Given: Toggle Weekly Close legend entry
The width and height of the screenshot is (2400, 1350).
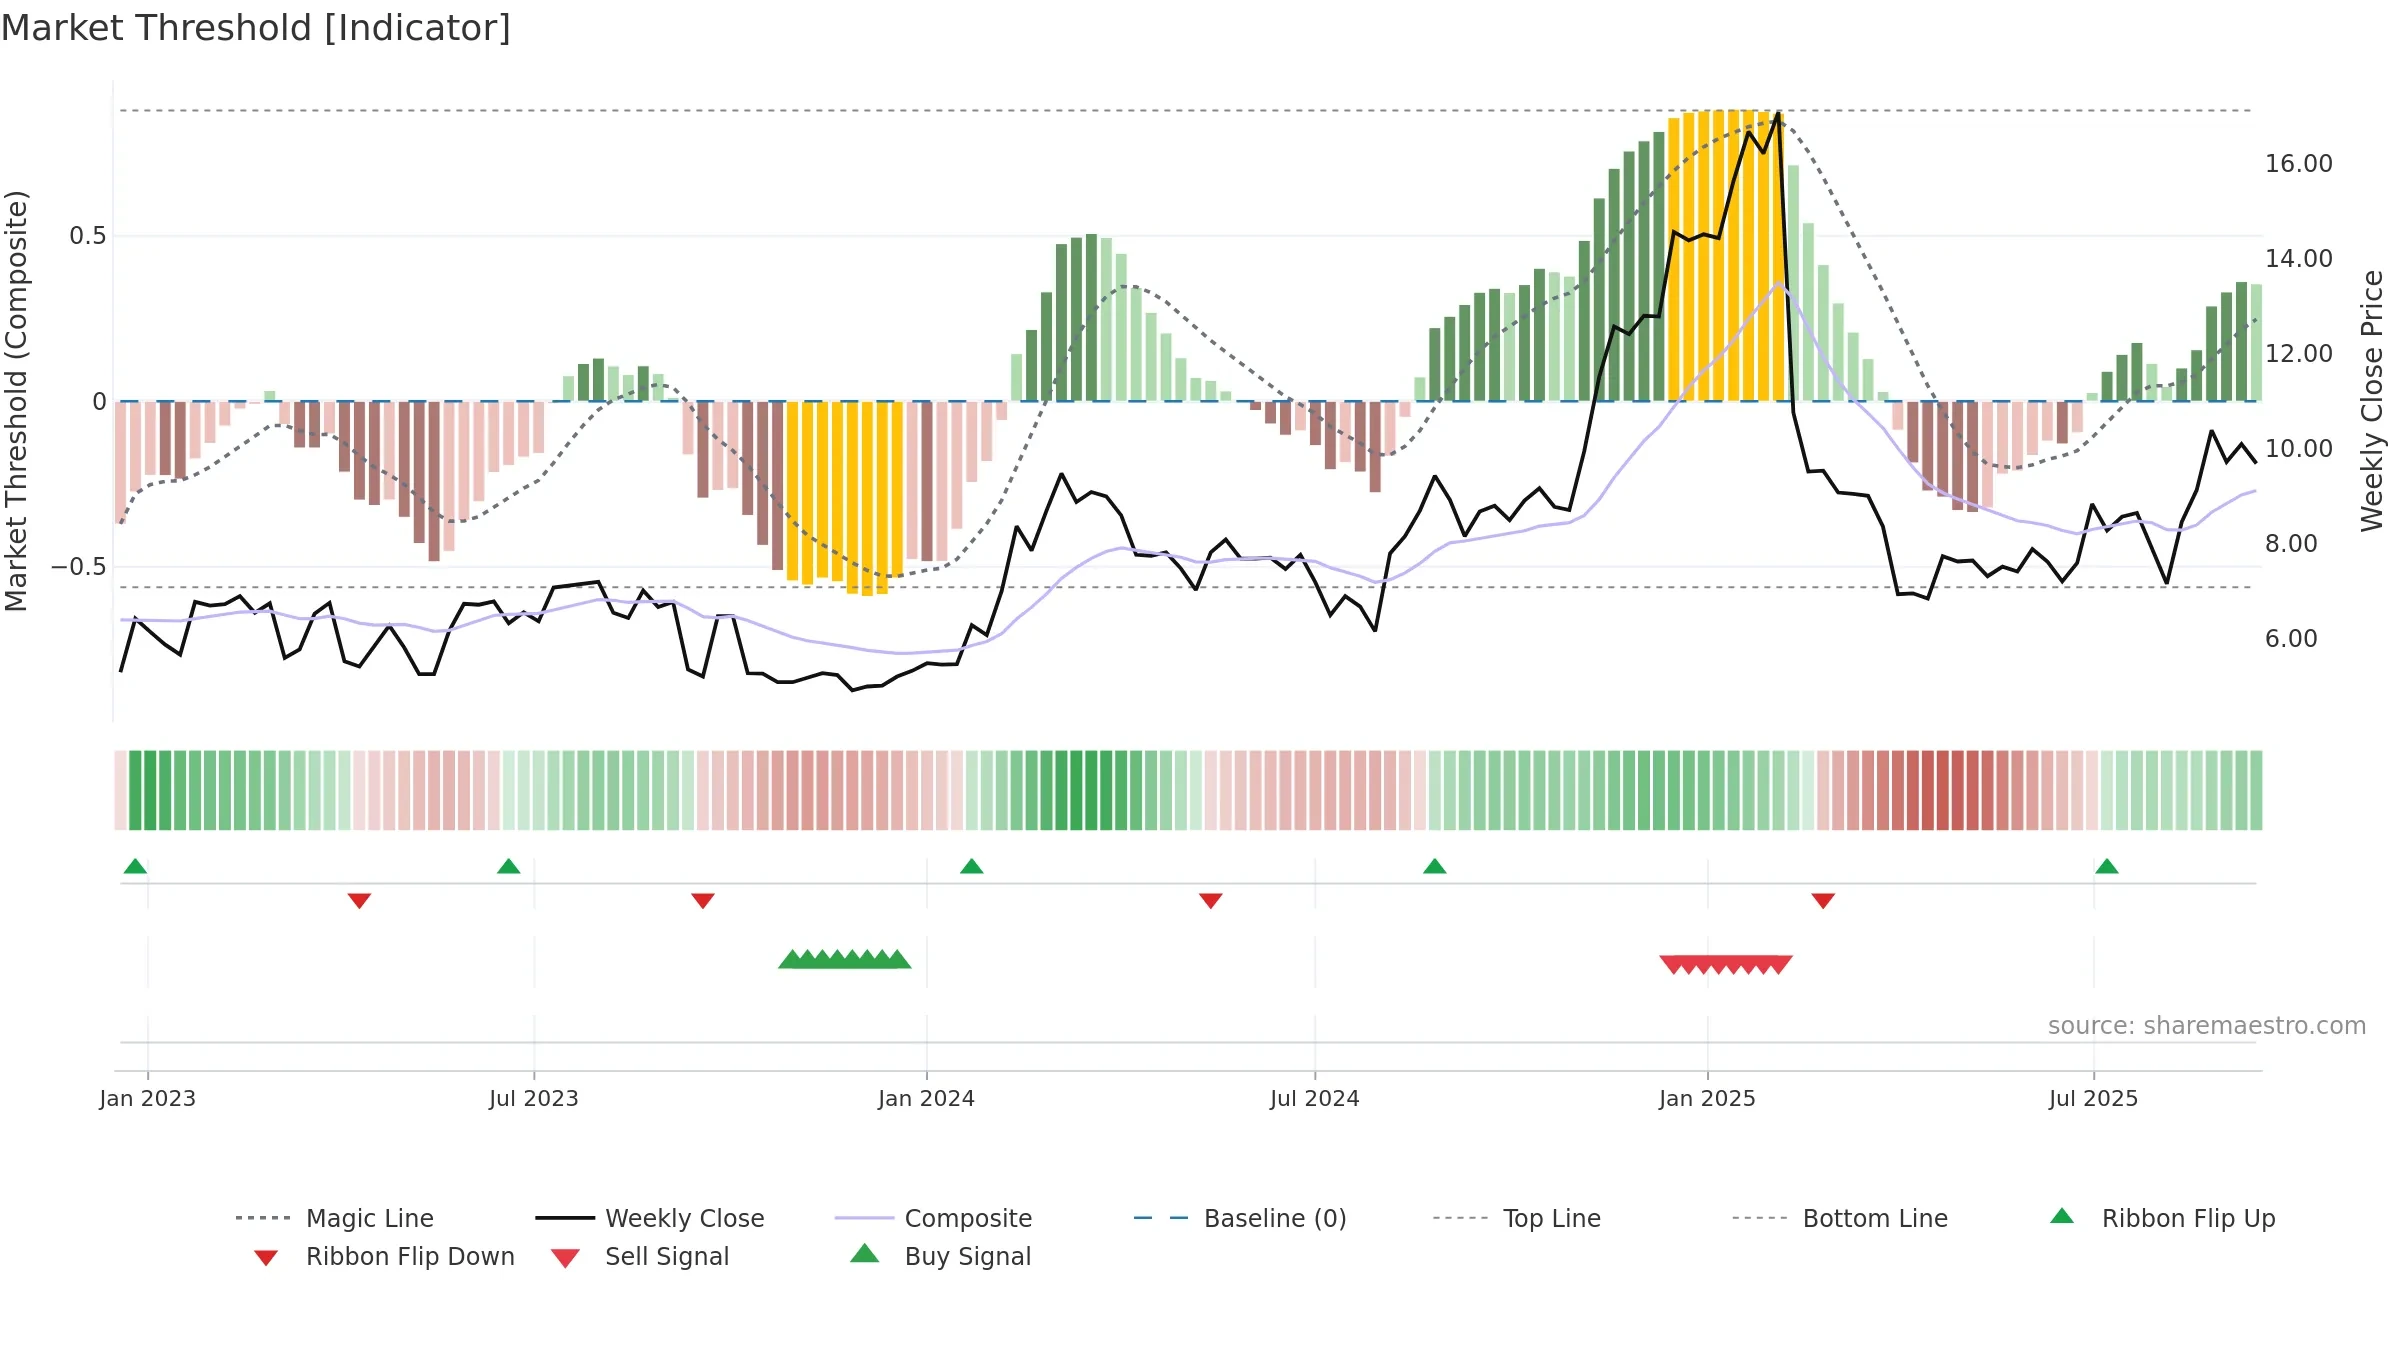Looking at the screenshot, I should [650, 1218].
